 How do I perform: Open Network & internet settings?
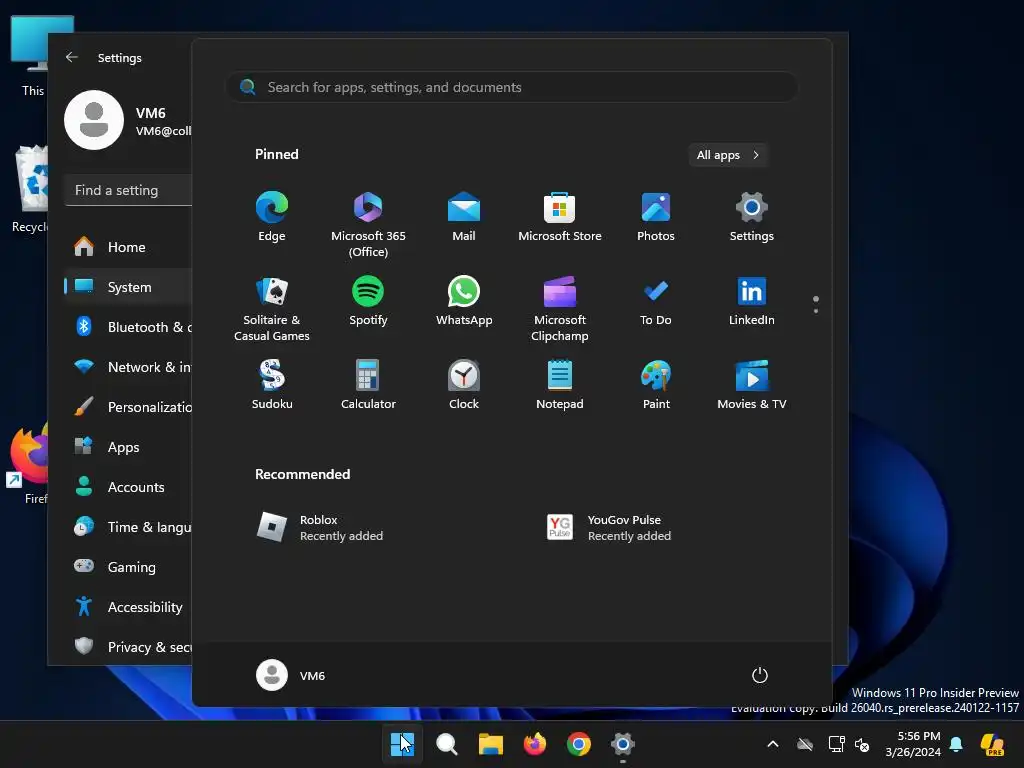[x=129, y=367]
